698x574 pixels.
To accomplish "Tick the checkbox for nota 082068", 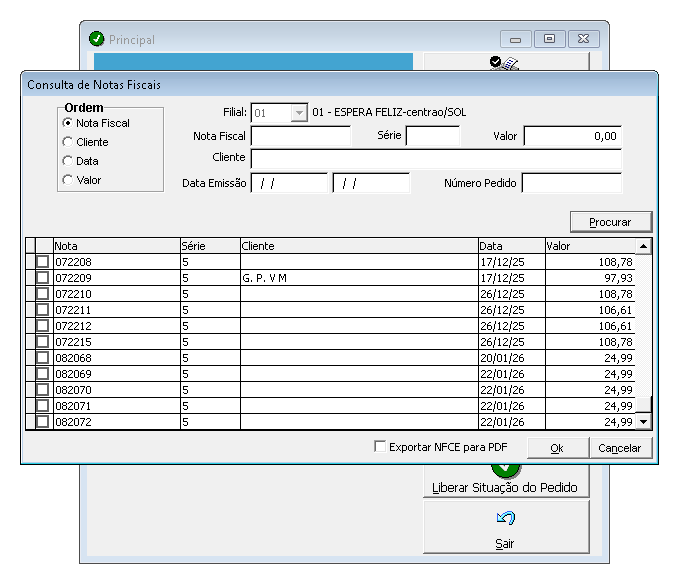I will 42,358.
